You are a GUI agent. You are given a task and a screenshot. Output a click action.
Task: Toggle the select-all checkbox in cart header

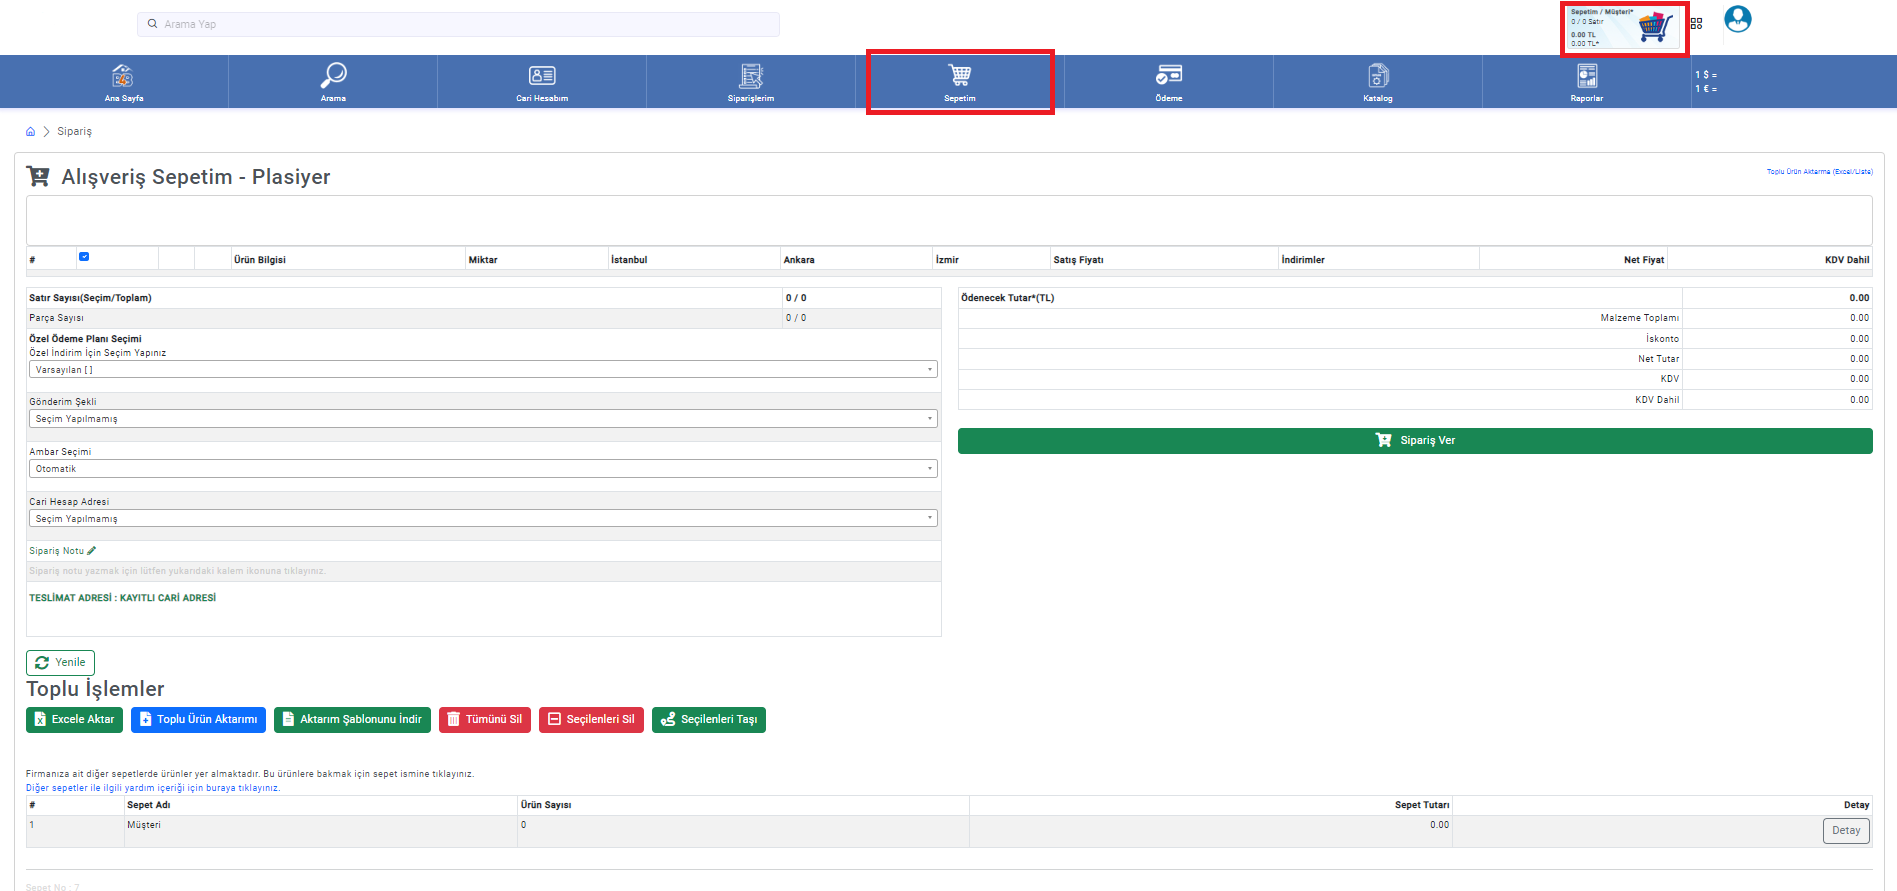tap(84, 257)
